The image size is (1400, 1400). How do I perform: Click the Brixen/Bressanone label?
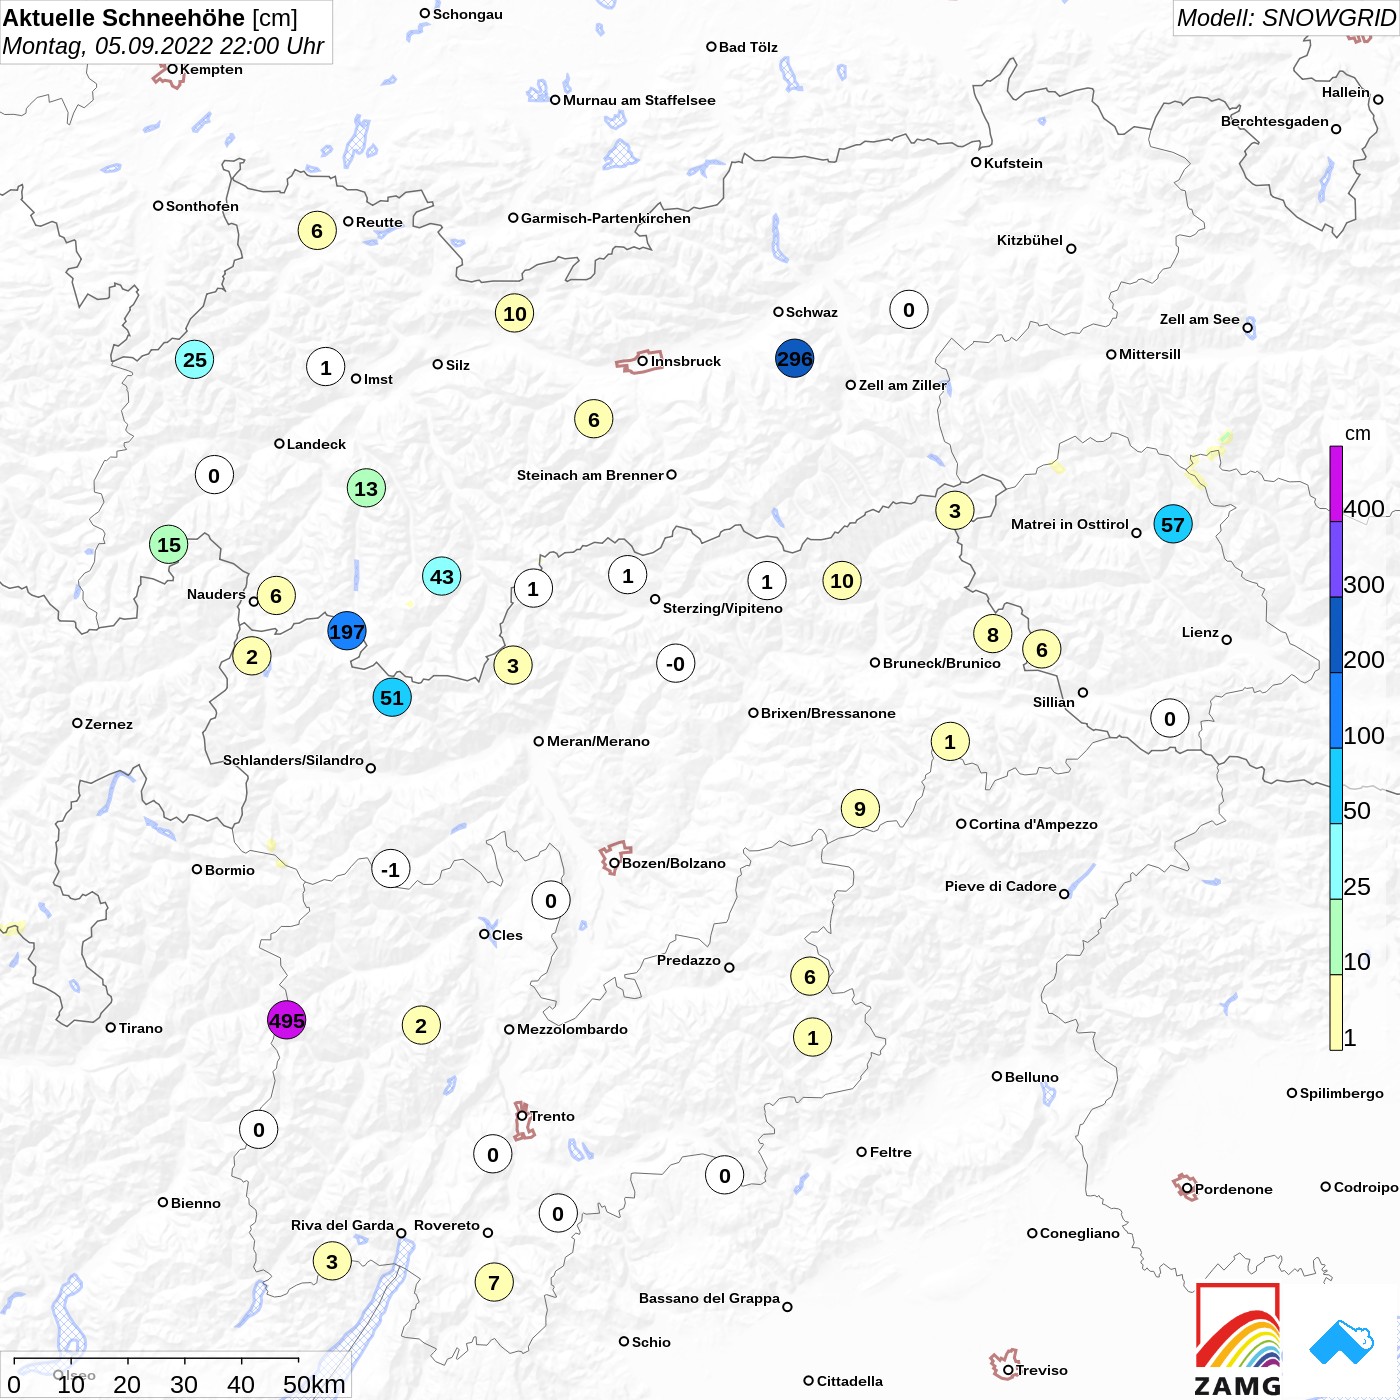(x=828, y=713)
